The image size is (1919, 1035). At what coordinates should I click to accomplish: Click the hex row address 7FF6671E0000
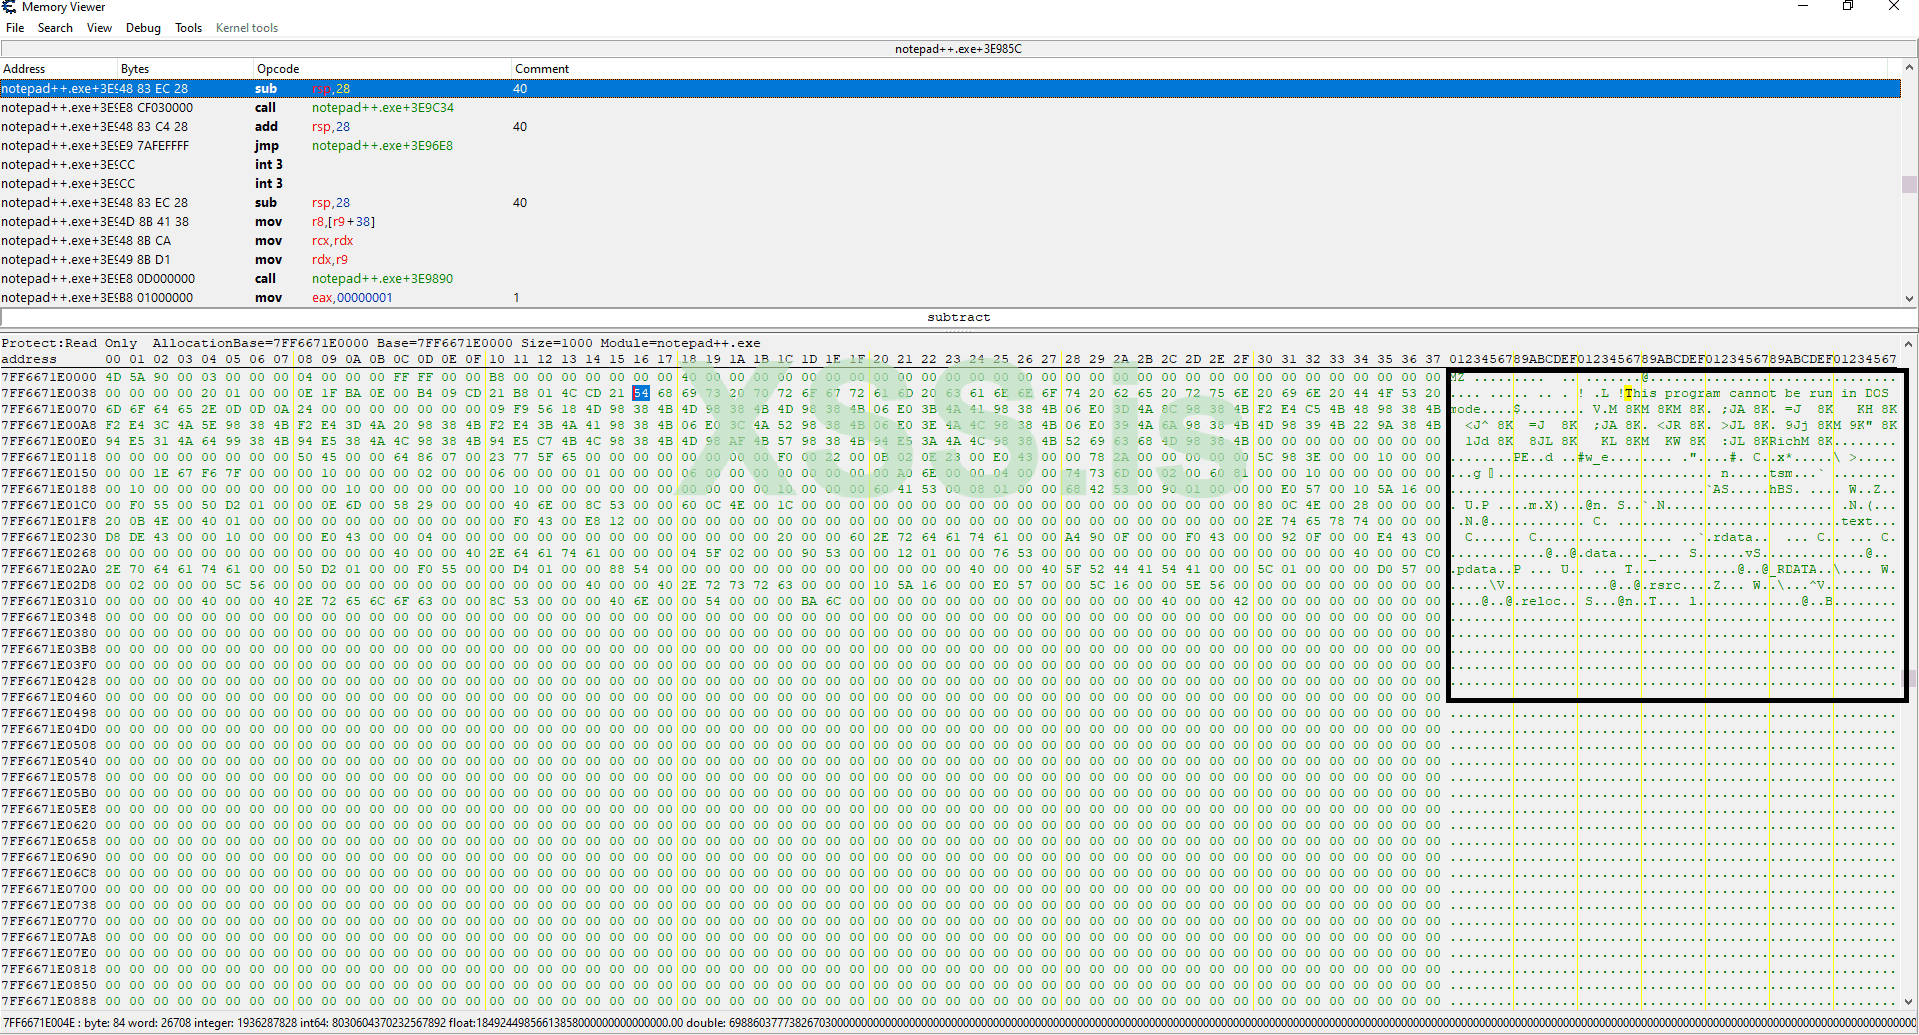tap(49, 377)
